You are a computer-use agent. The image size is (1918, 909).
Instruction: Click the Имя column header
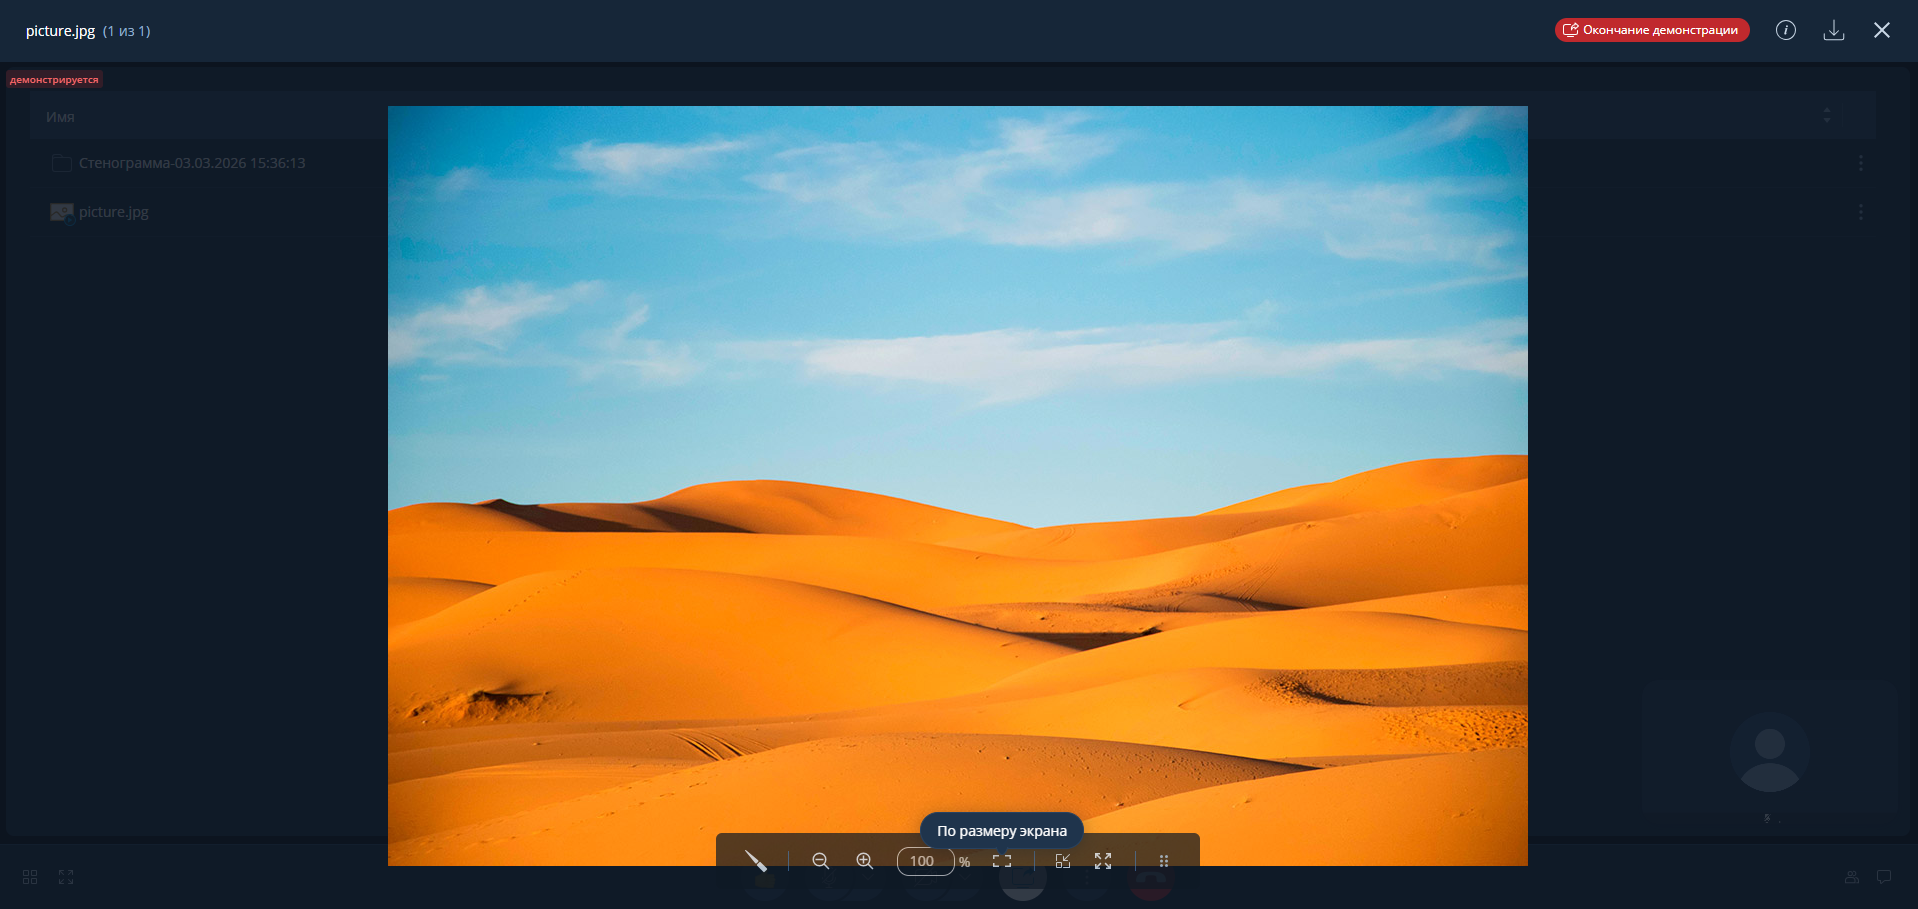[60, 117]
